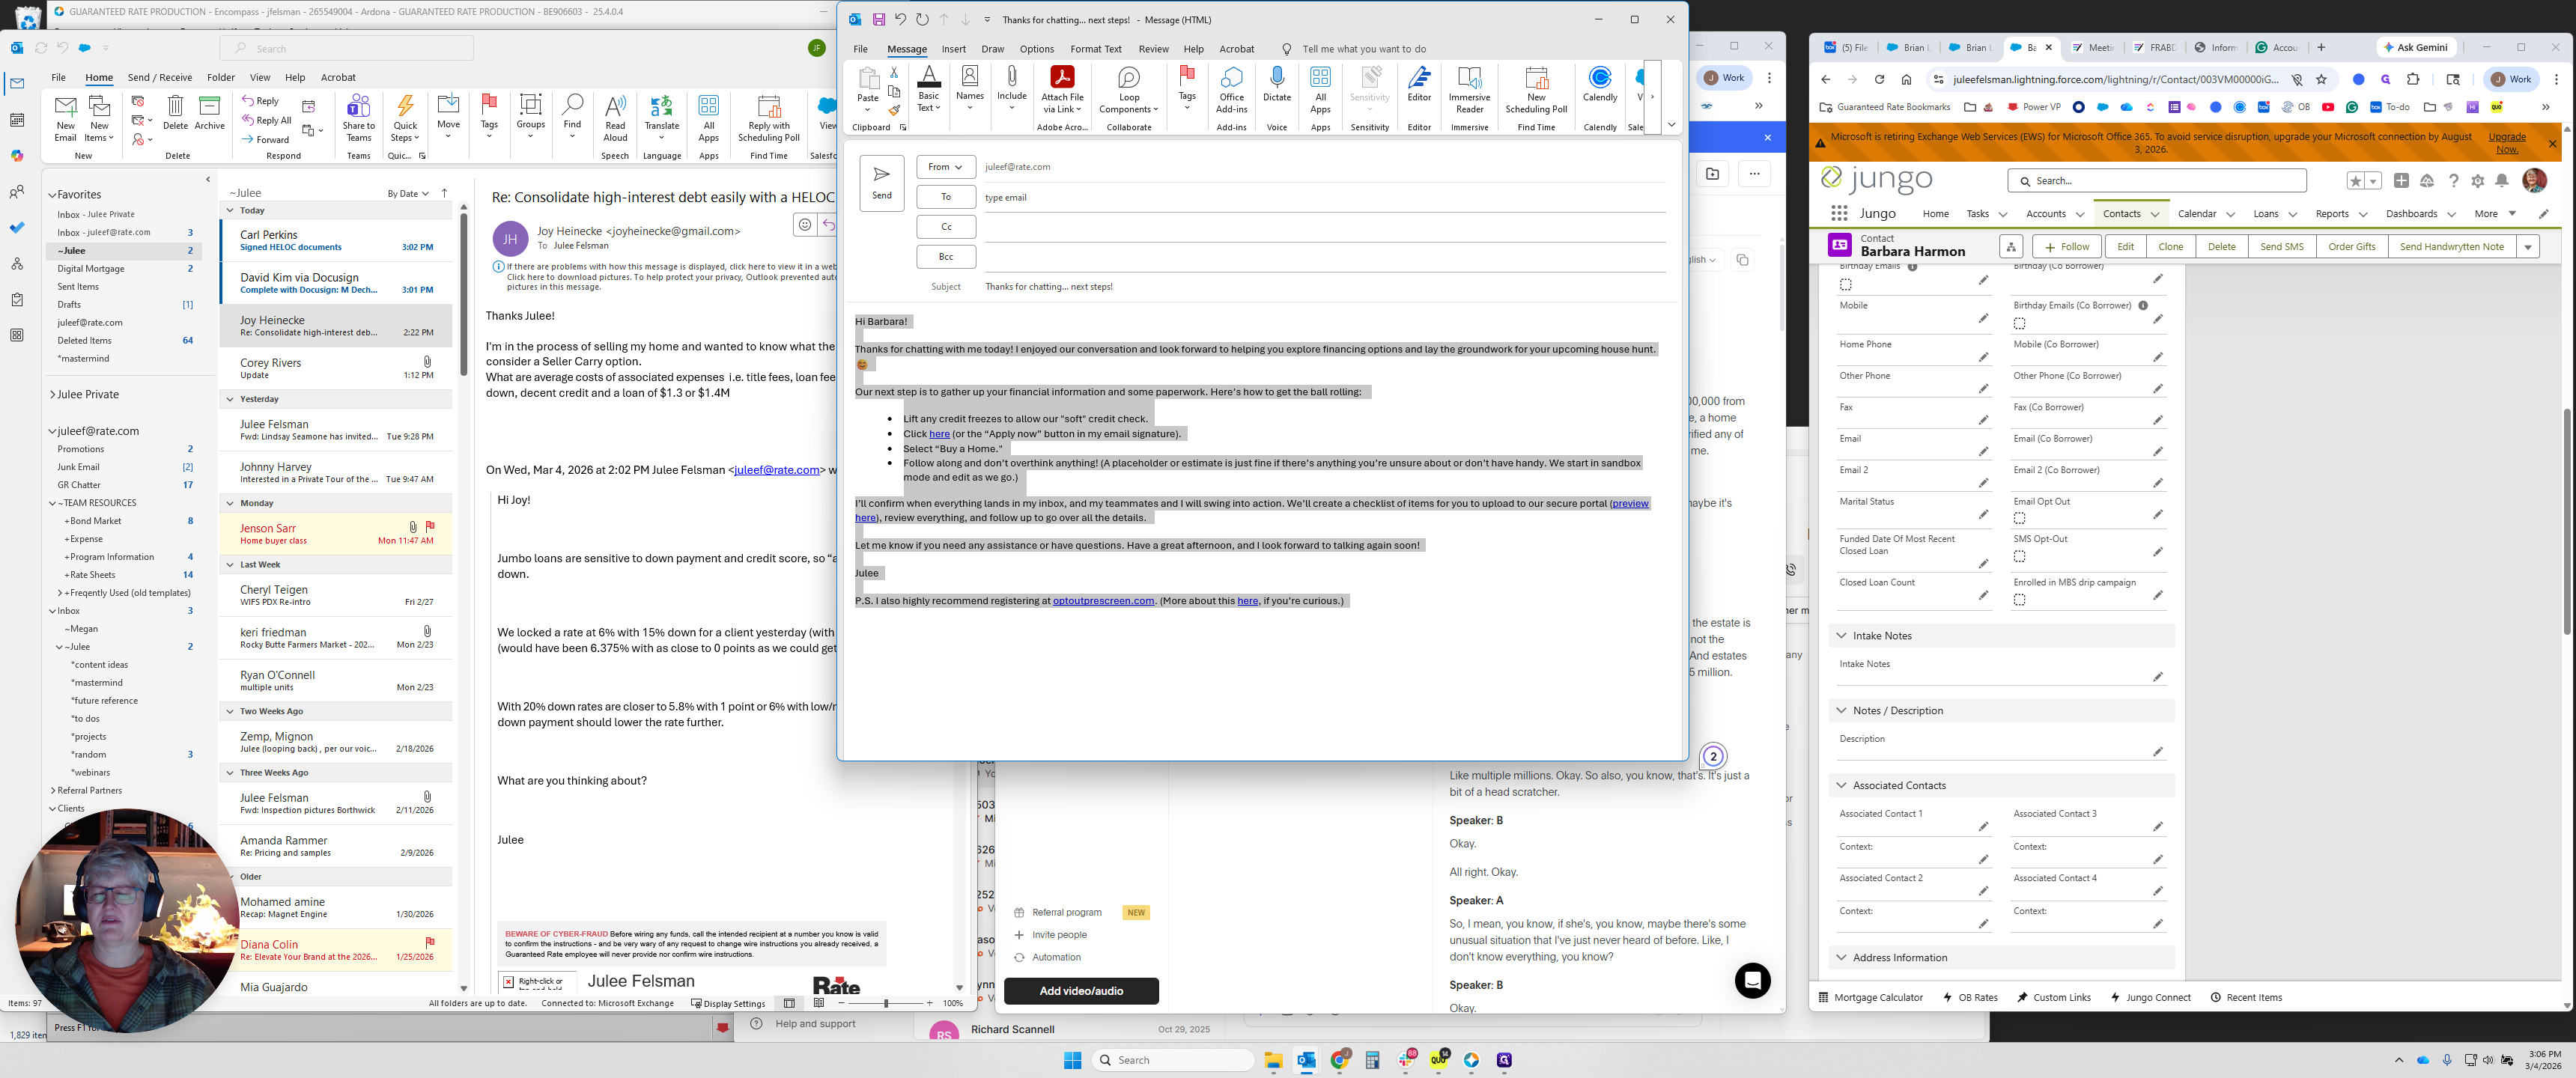
Task: Open Attach File via Link
Action: click(x=1061, y=90)
